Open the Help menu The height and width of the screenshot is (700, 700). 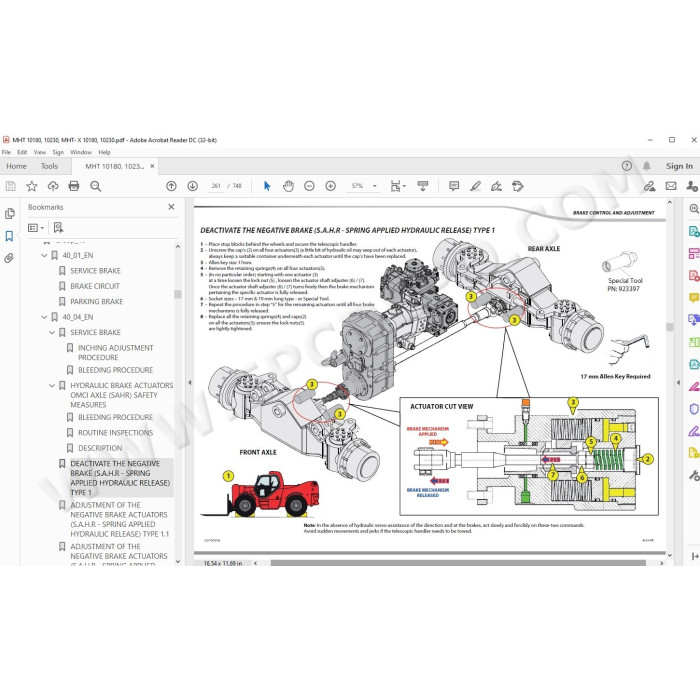104,152
